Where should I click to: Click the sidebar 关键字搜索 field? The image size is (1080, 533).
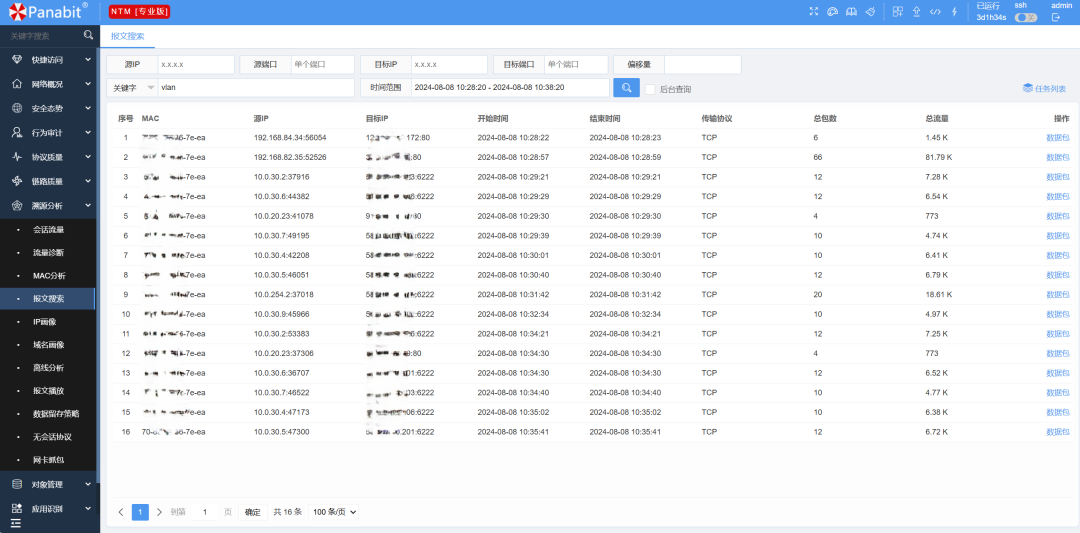[x=43, y=35]
